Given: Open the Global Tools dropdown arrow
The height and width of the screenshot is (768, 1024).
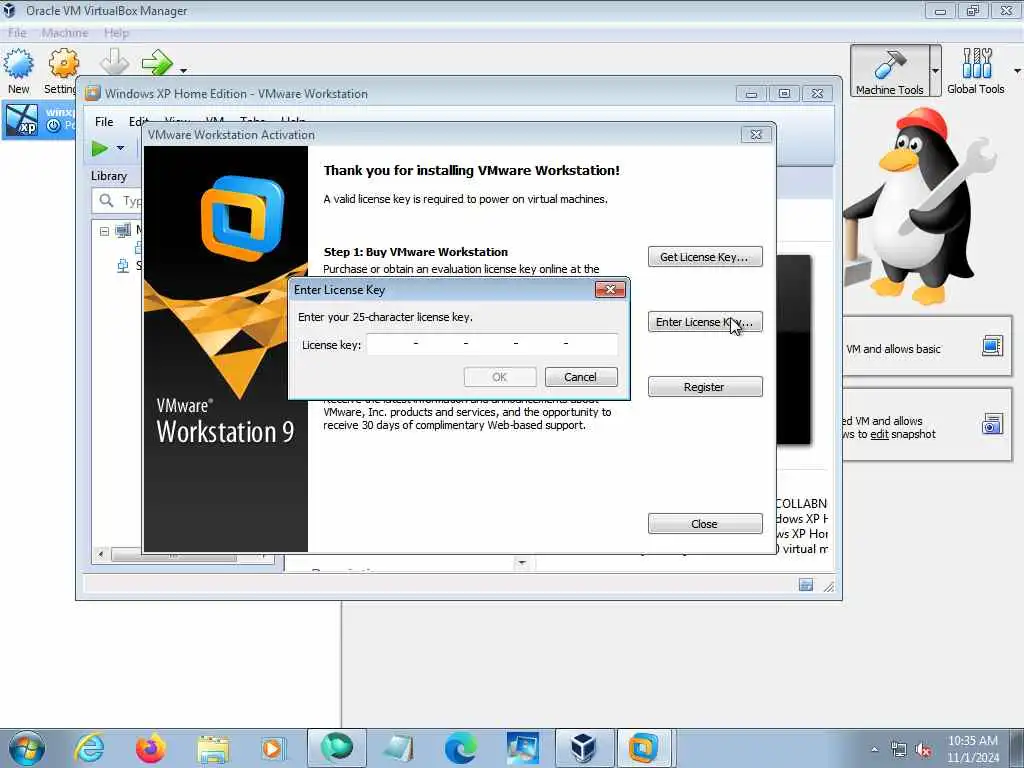Looking at the screenshot, I should pyautogui.click(x=1017, y=71).
